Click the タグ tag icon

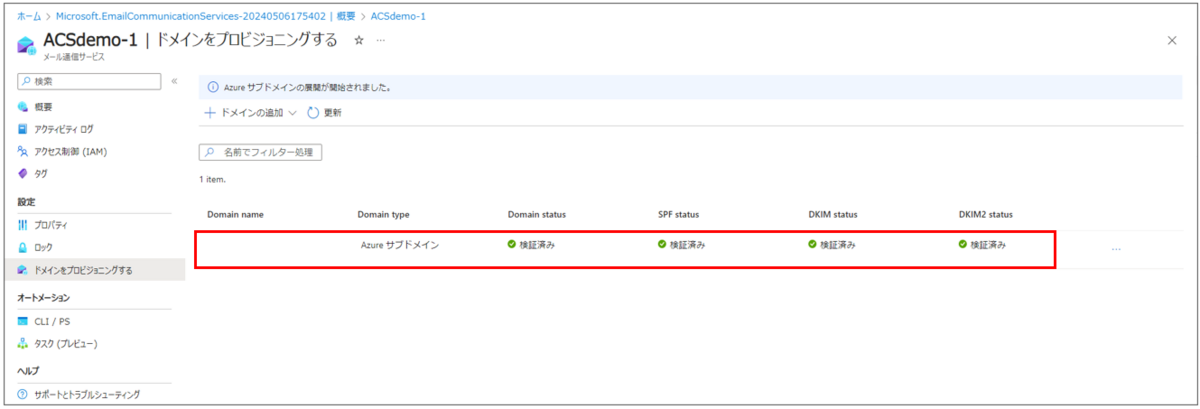pyautogui.click(x=23, y=174)
